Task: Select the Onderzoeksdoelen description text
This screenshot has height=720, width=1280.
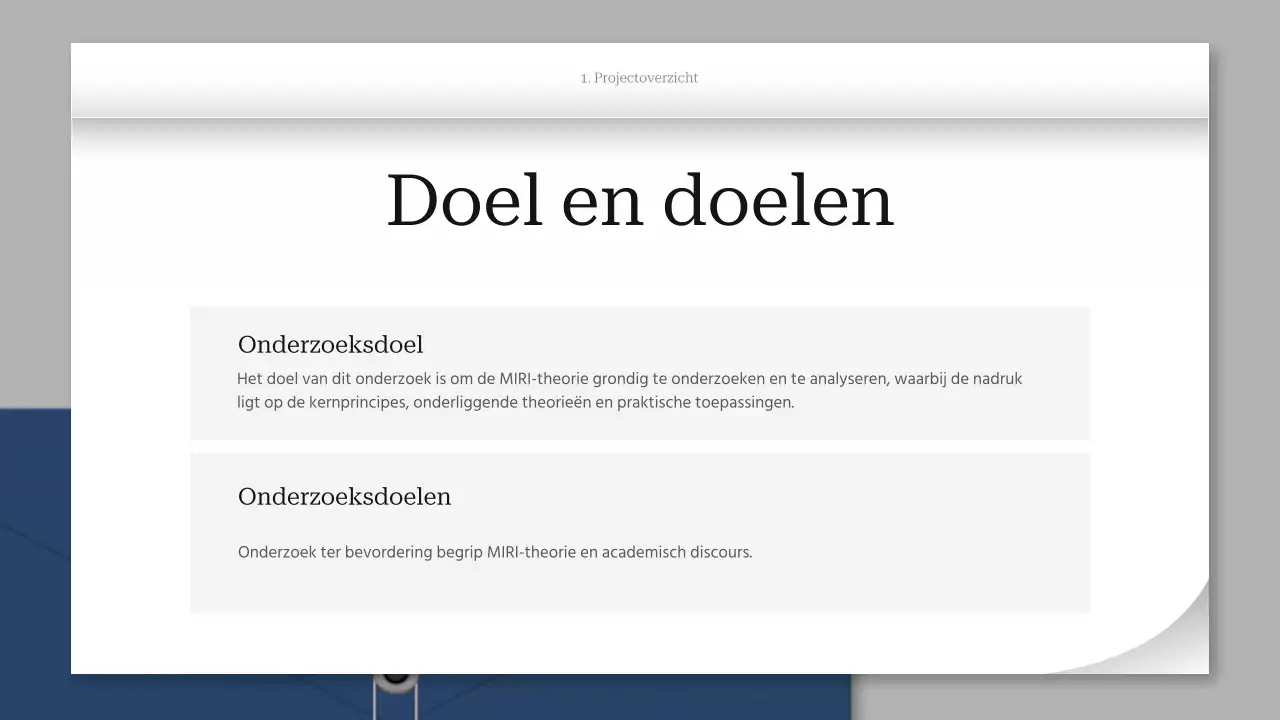Action: pyautogui.click(x=495, y=552)
